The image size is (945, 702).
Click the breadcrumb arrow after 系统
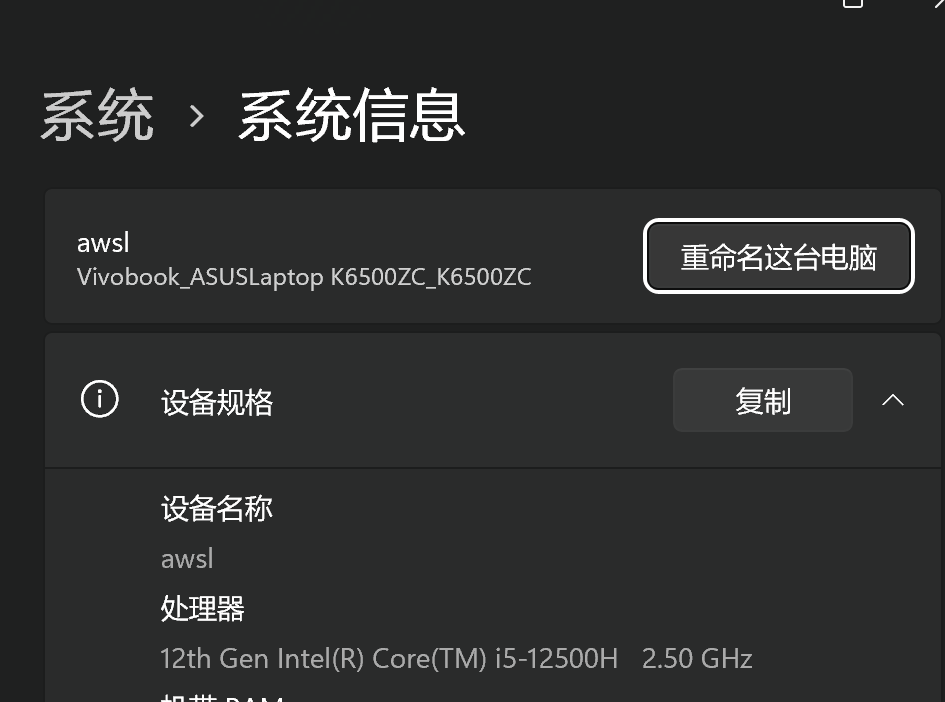(x=196, y=116)
